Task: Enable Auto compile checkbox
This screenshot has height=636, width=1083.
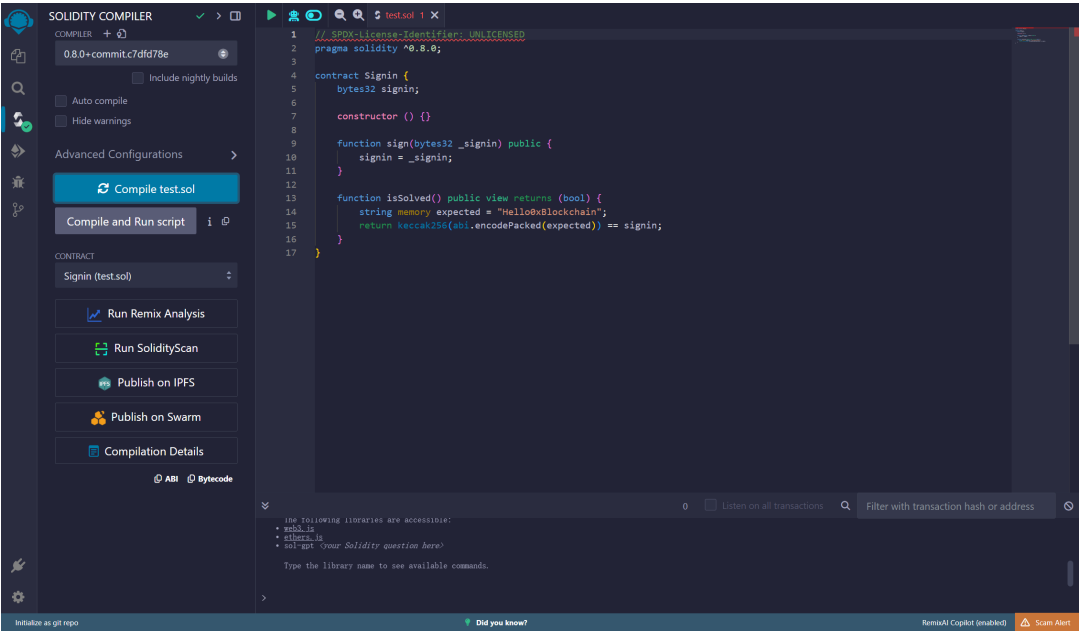Action: pos(61,101)
